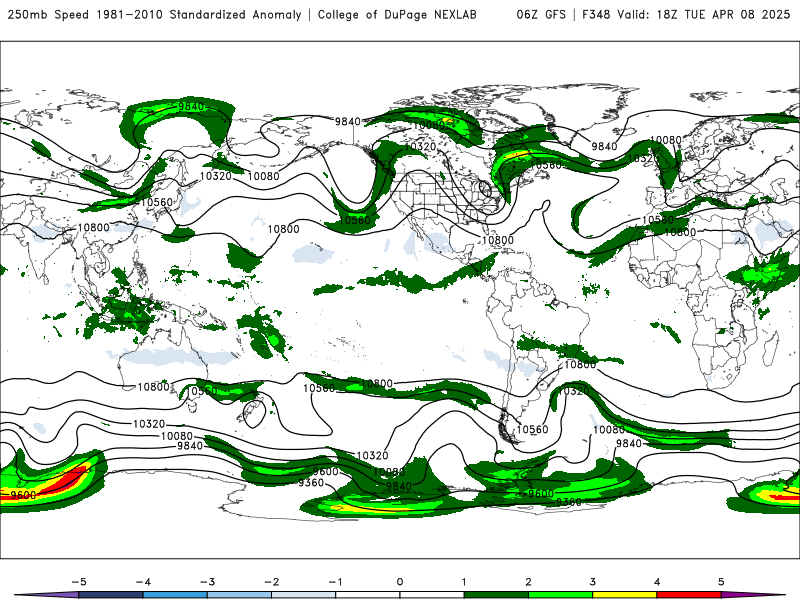Click the dark navy -5 to -4 legend segment
800x600 pixels.
(x=111, y=595)
